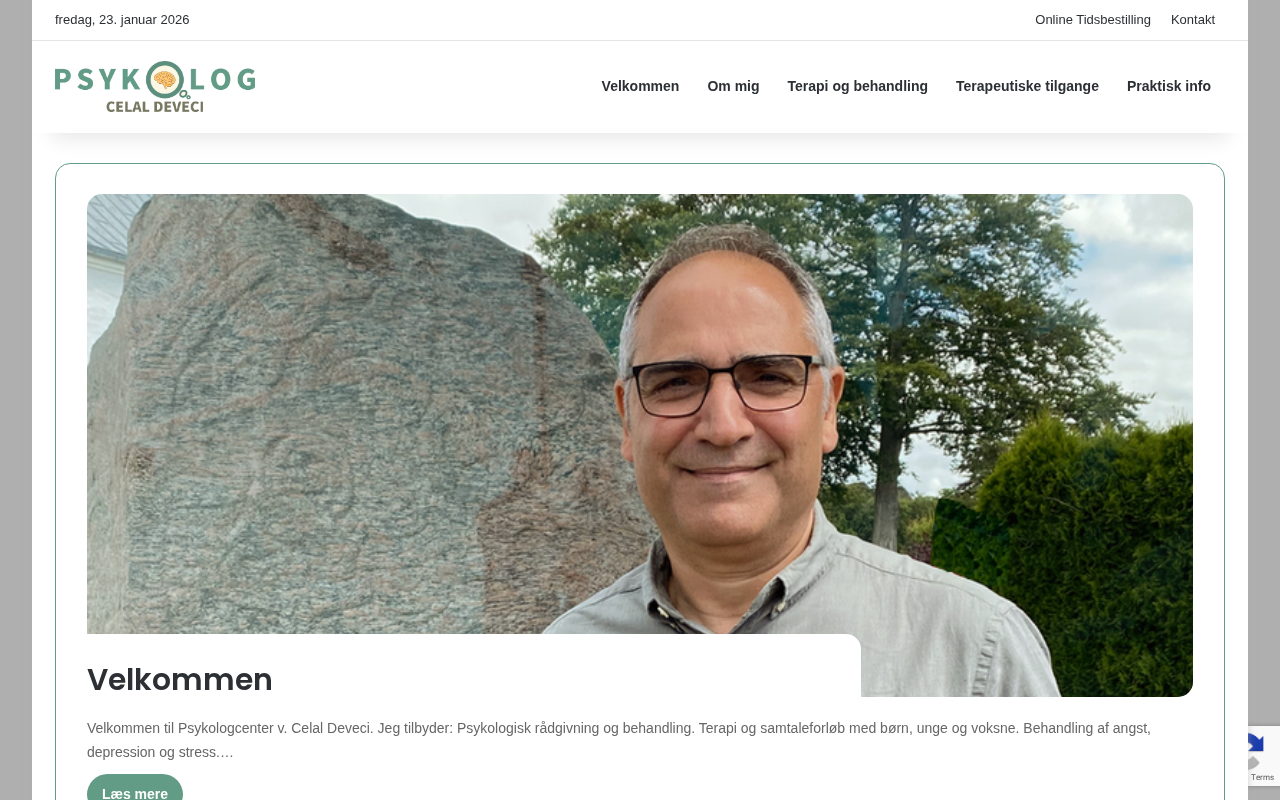
Task: Open the Online Tidsbestilling link
Action: click(x=1093, y=20)
